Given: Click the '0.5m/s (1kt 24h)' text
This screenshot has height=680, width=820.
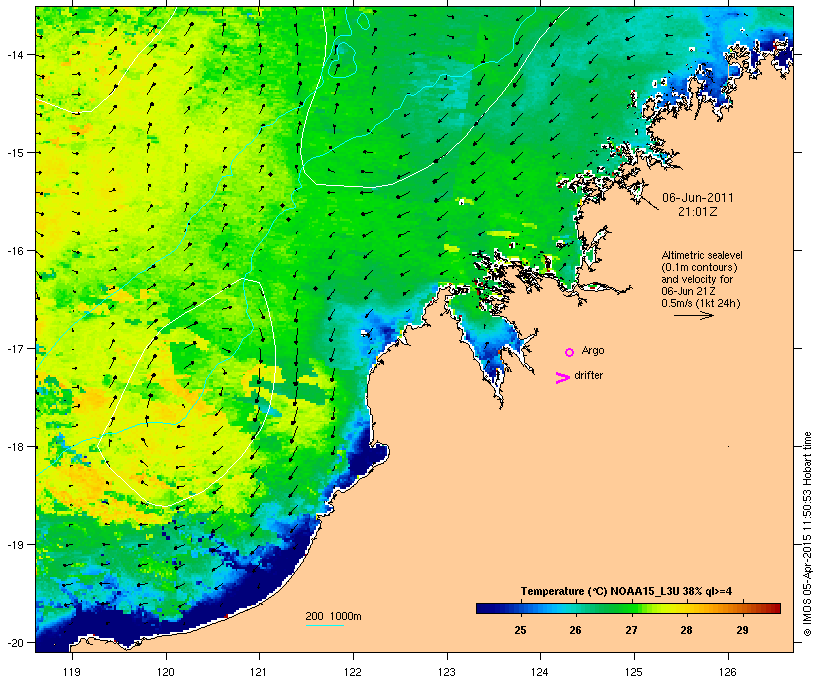Looking at the screenshot, I should 701,303.
